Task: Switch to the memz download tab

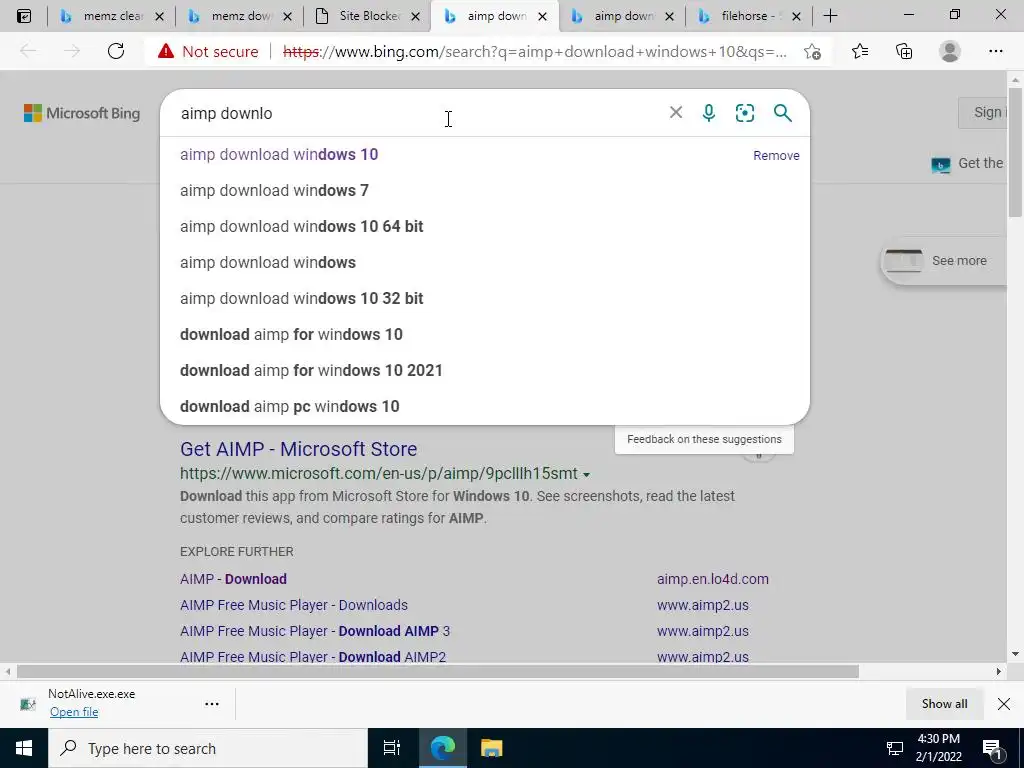Action: tap(238, 16)
